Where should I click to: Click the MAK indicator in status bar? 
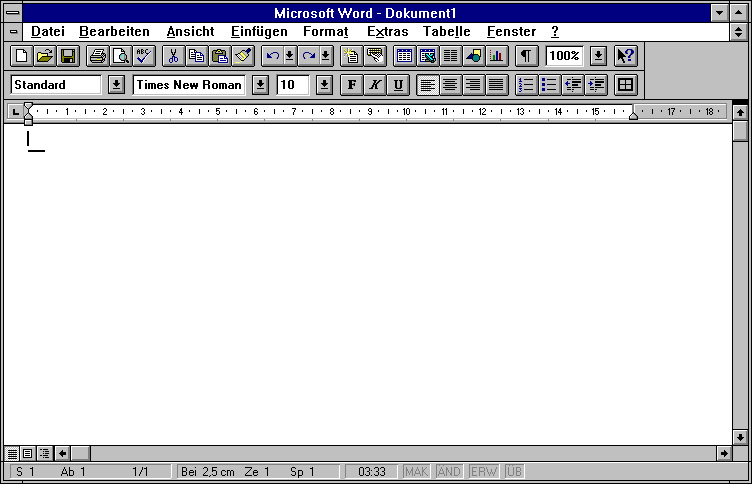pos(416,472)
